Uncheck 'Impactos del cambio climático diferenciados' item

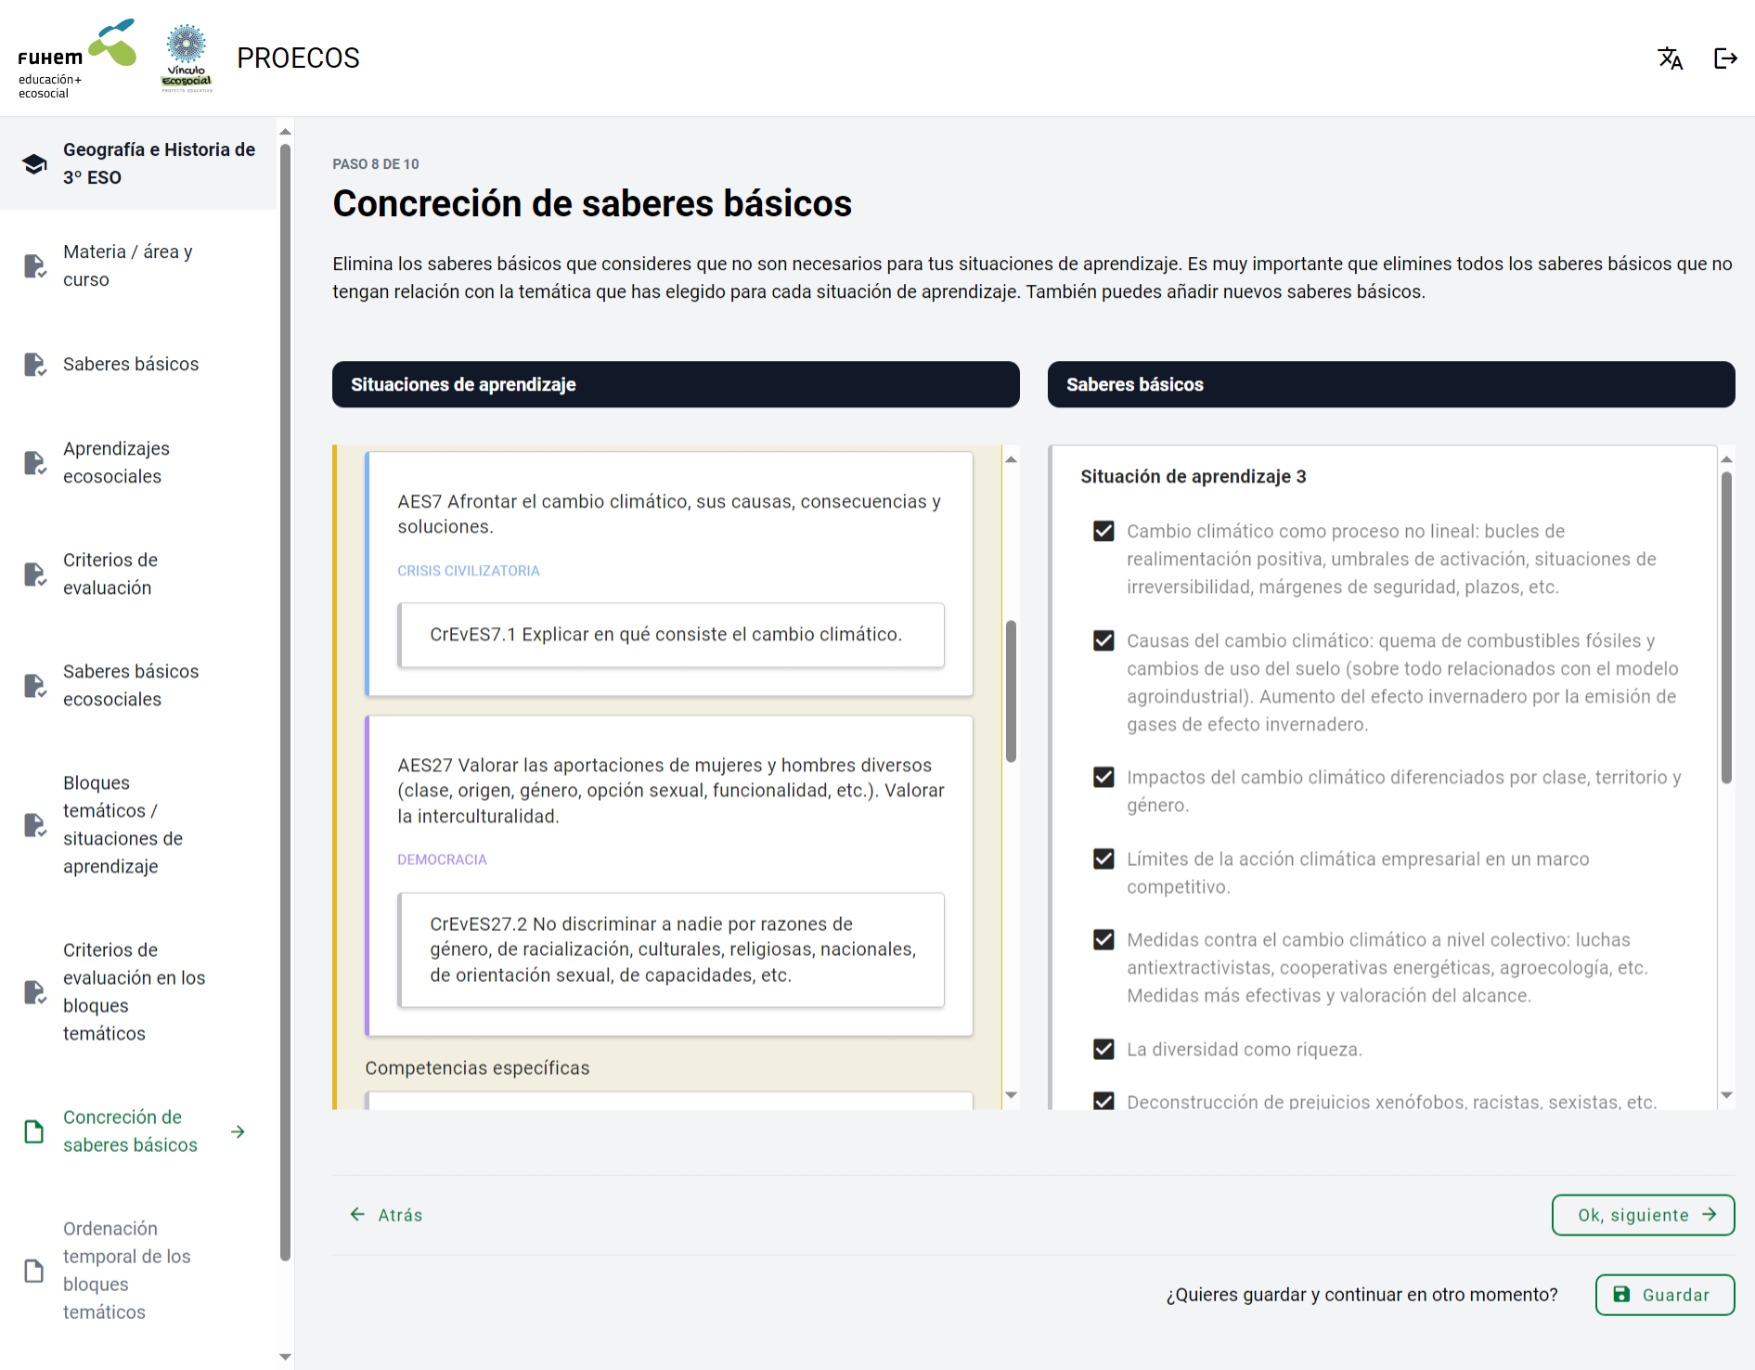tap(1104, 777)
